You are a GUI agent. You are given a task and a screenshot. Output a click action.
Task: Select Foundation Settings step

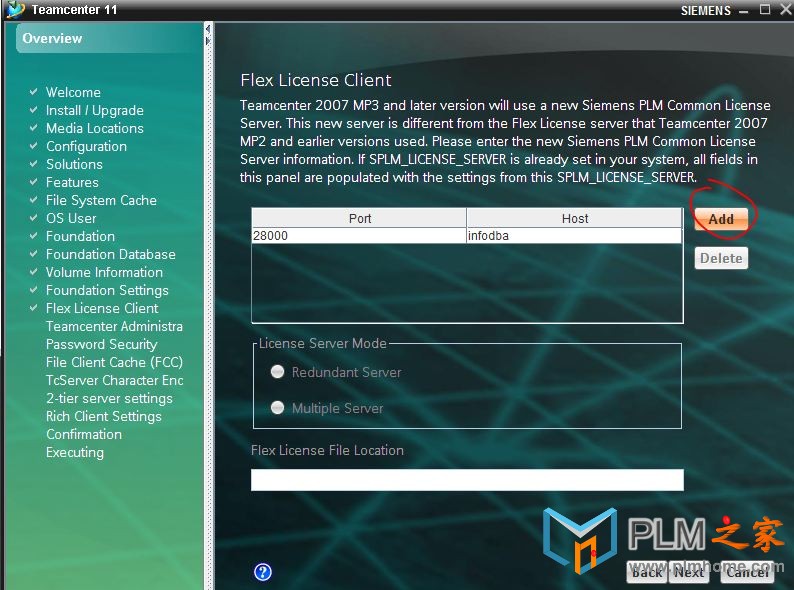coord(107,290)
